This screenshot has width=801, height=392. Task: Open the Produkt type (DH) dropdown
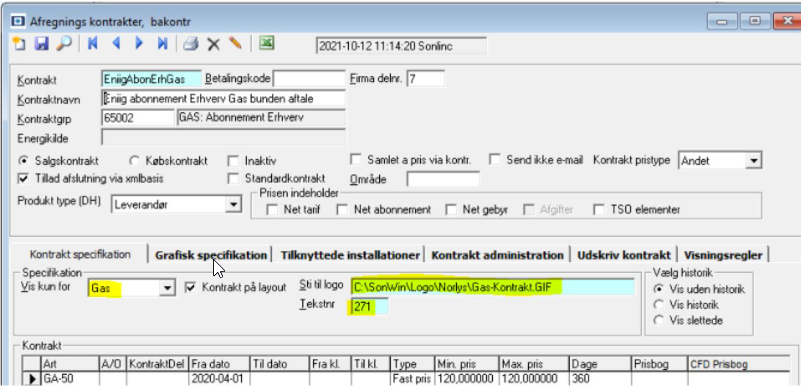click(x=233, y=204)
